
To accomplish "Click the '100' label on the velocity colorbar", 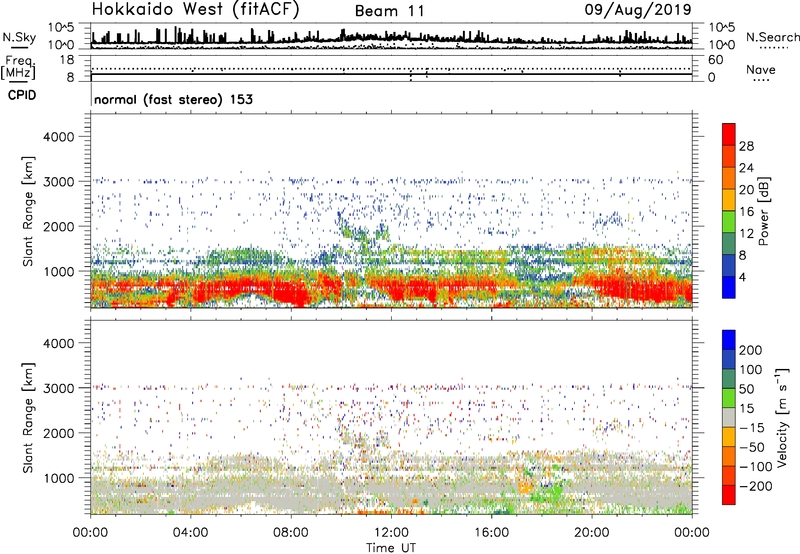I will click(x=751, y=369).
